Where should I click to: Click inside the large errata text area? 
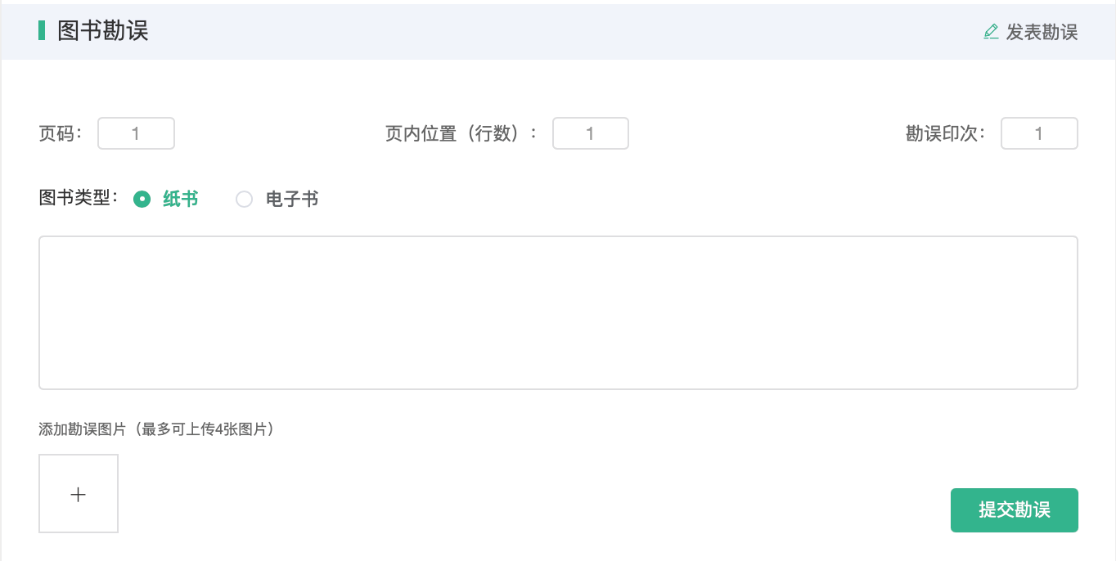(558, 312)
